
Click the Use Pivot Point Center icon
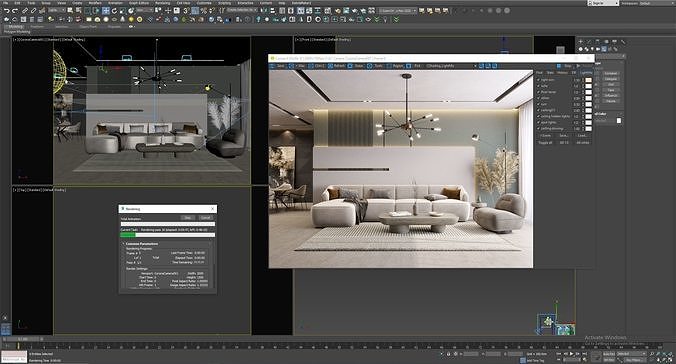point(159,10)
